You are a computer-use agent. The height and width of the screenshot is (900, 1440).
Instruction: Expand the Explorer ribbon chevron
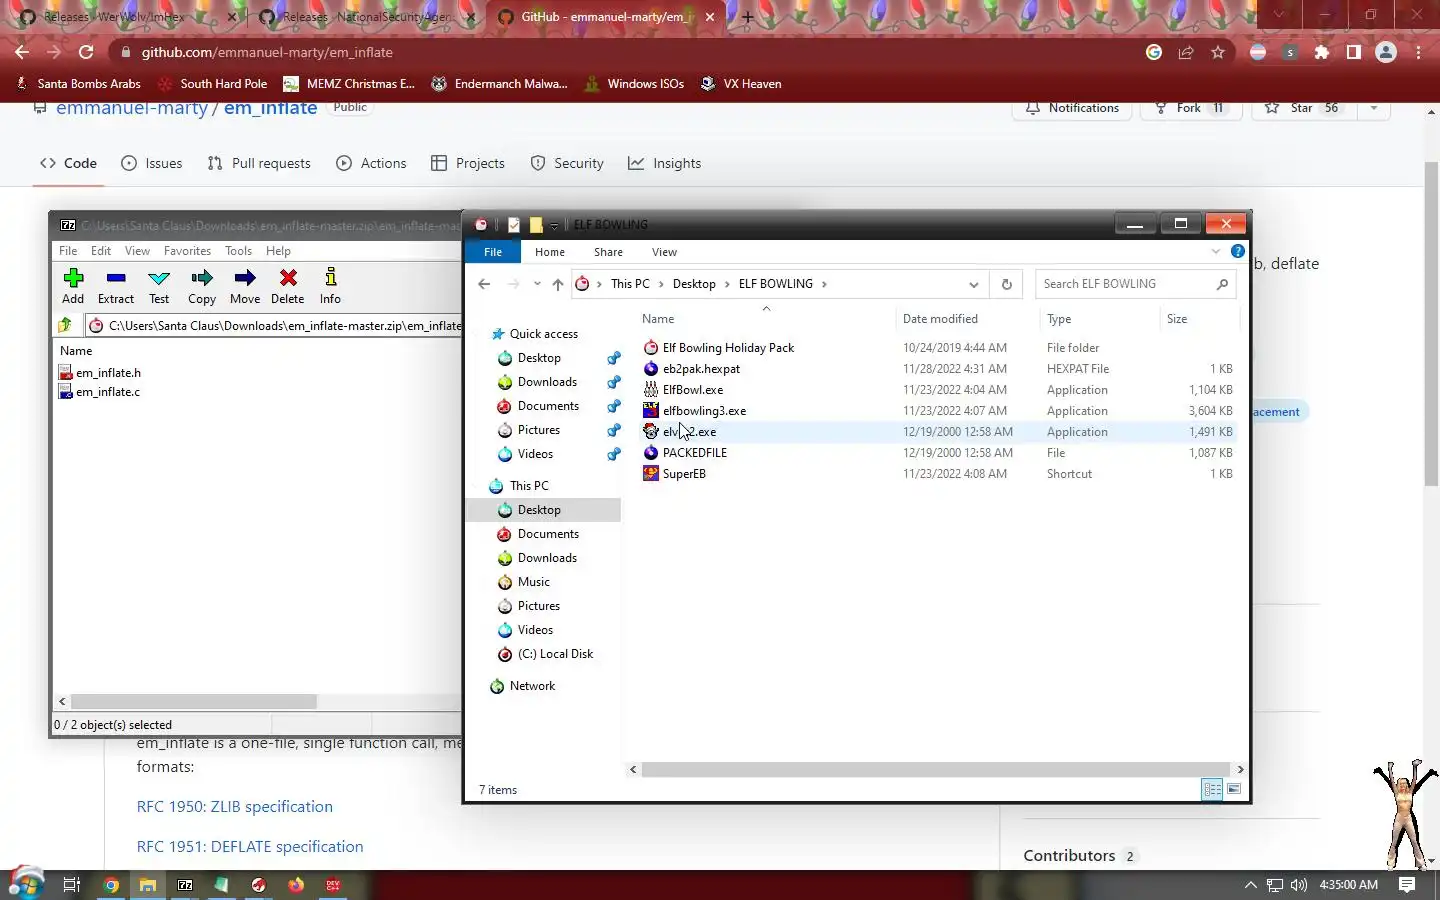(1216, 251)
